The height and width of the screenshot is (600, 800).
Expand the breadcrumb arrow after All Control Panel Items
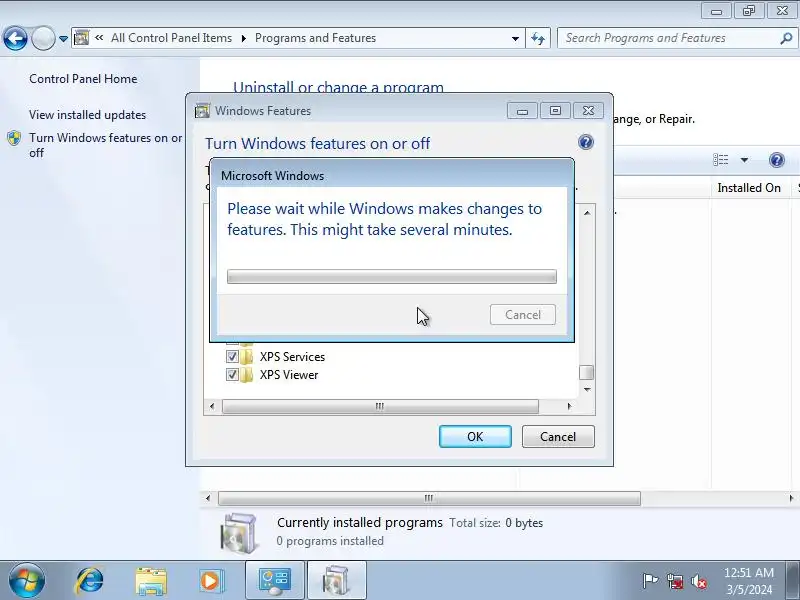[x=243, y=38]
